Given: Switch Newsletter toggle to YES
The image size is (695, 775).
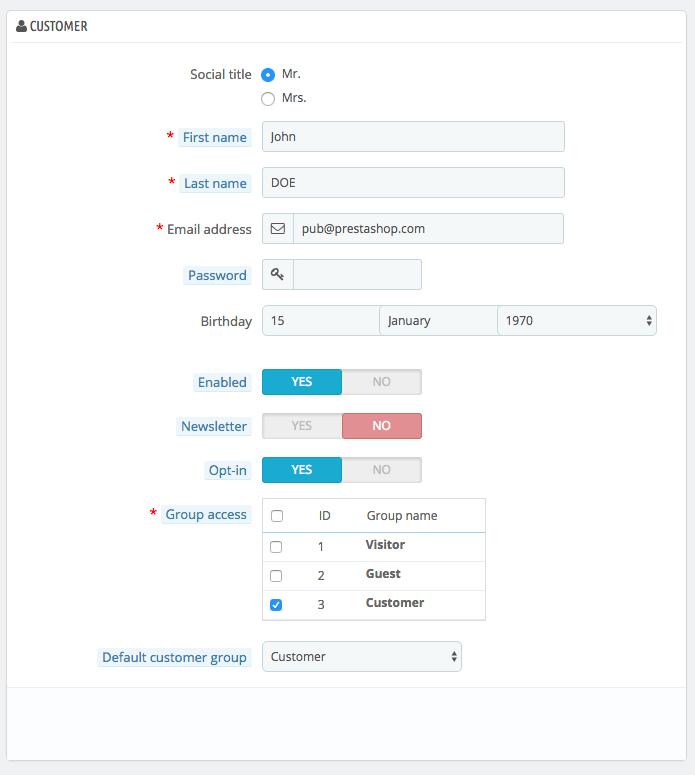Looking at the screenshot, I should 302,426.
